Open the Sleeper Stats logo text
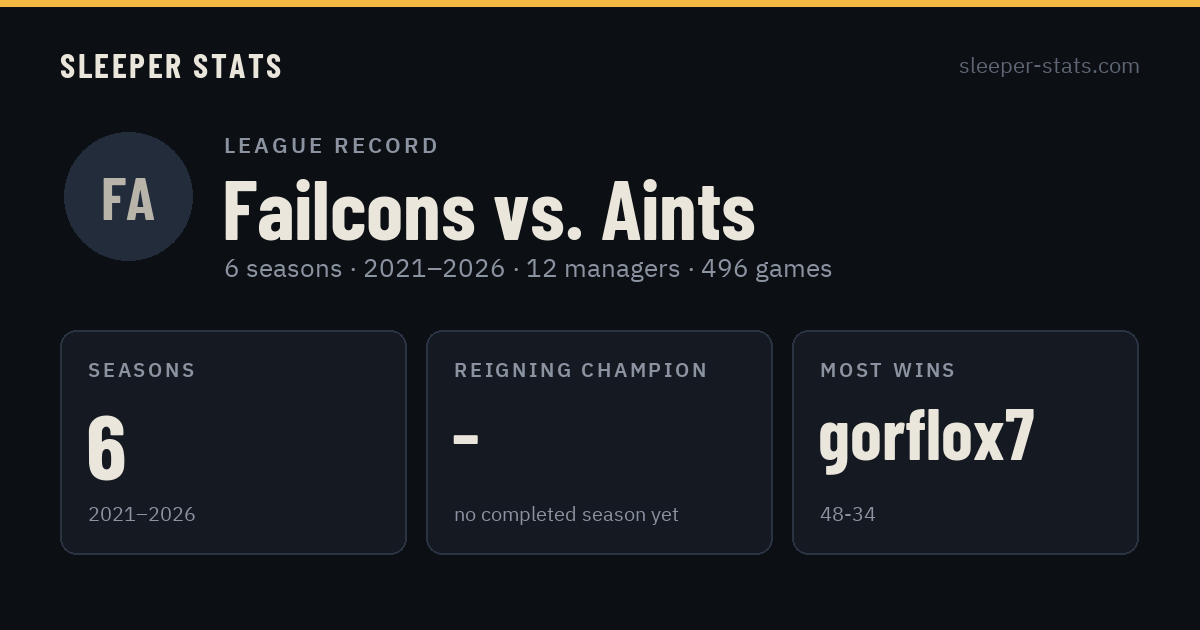This screenshot has width=1200, height=630. click(x=171, y=66)
